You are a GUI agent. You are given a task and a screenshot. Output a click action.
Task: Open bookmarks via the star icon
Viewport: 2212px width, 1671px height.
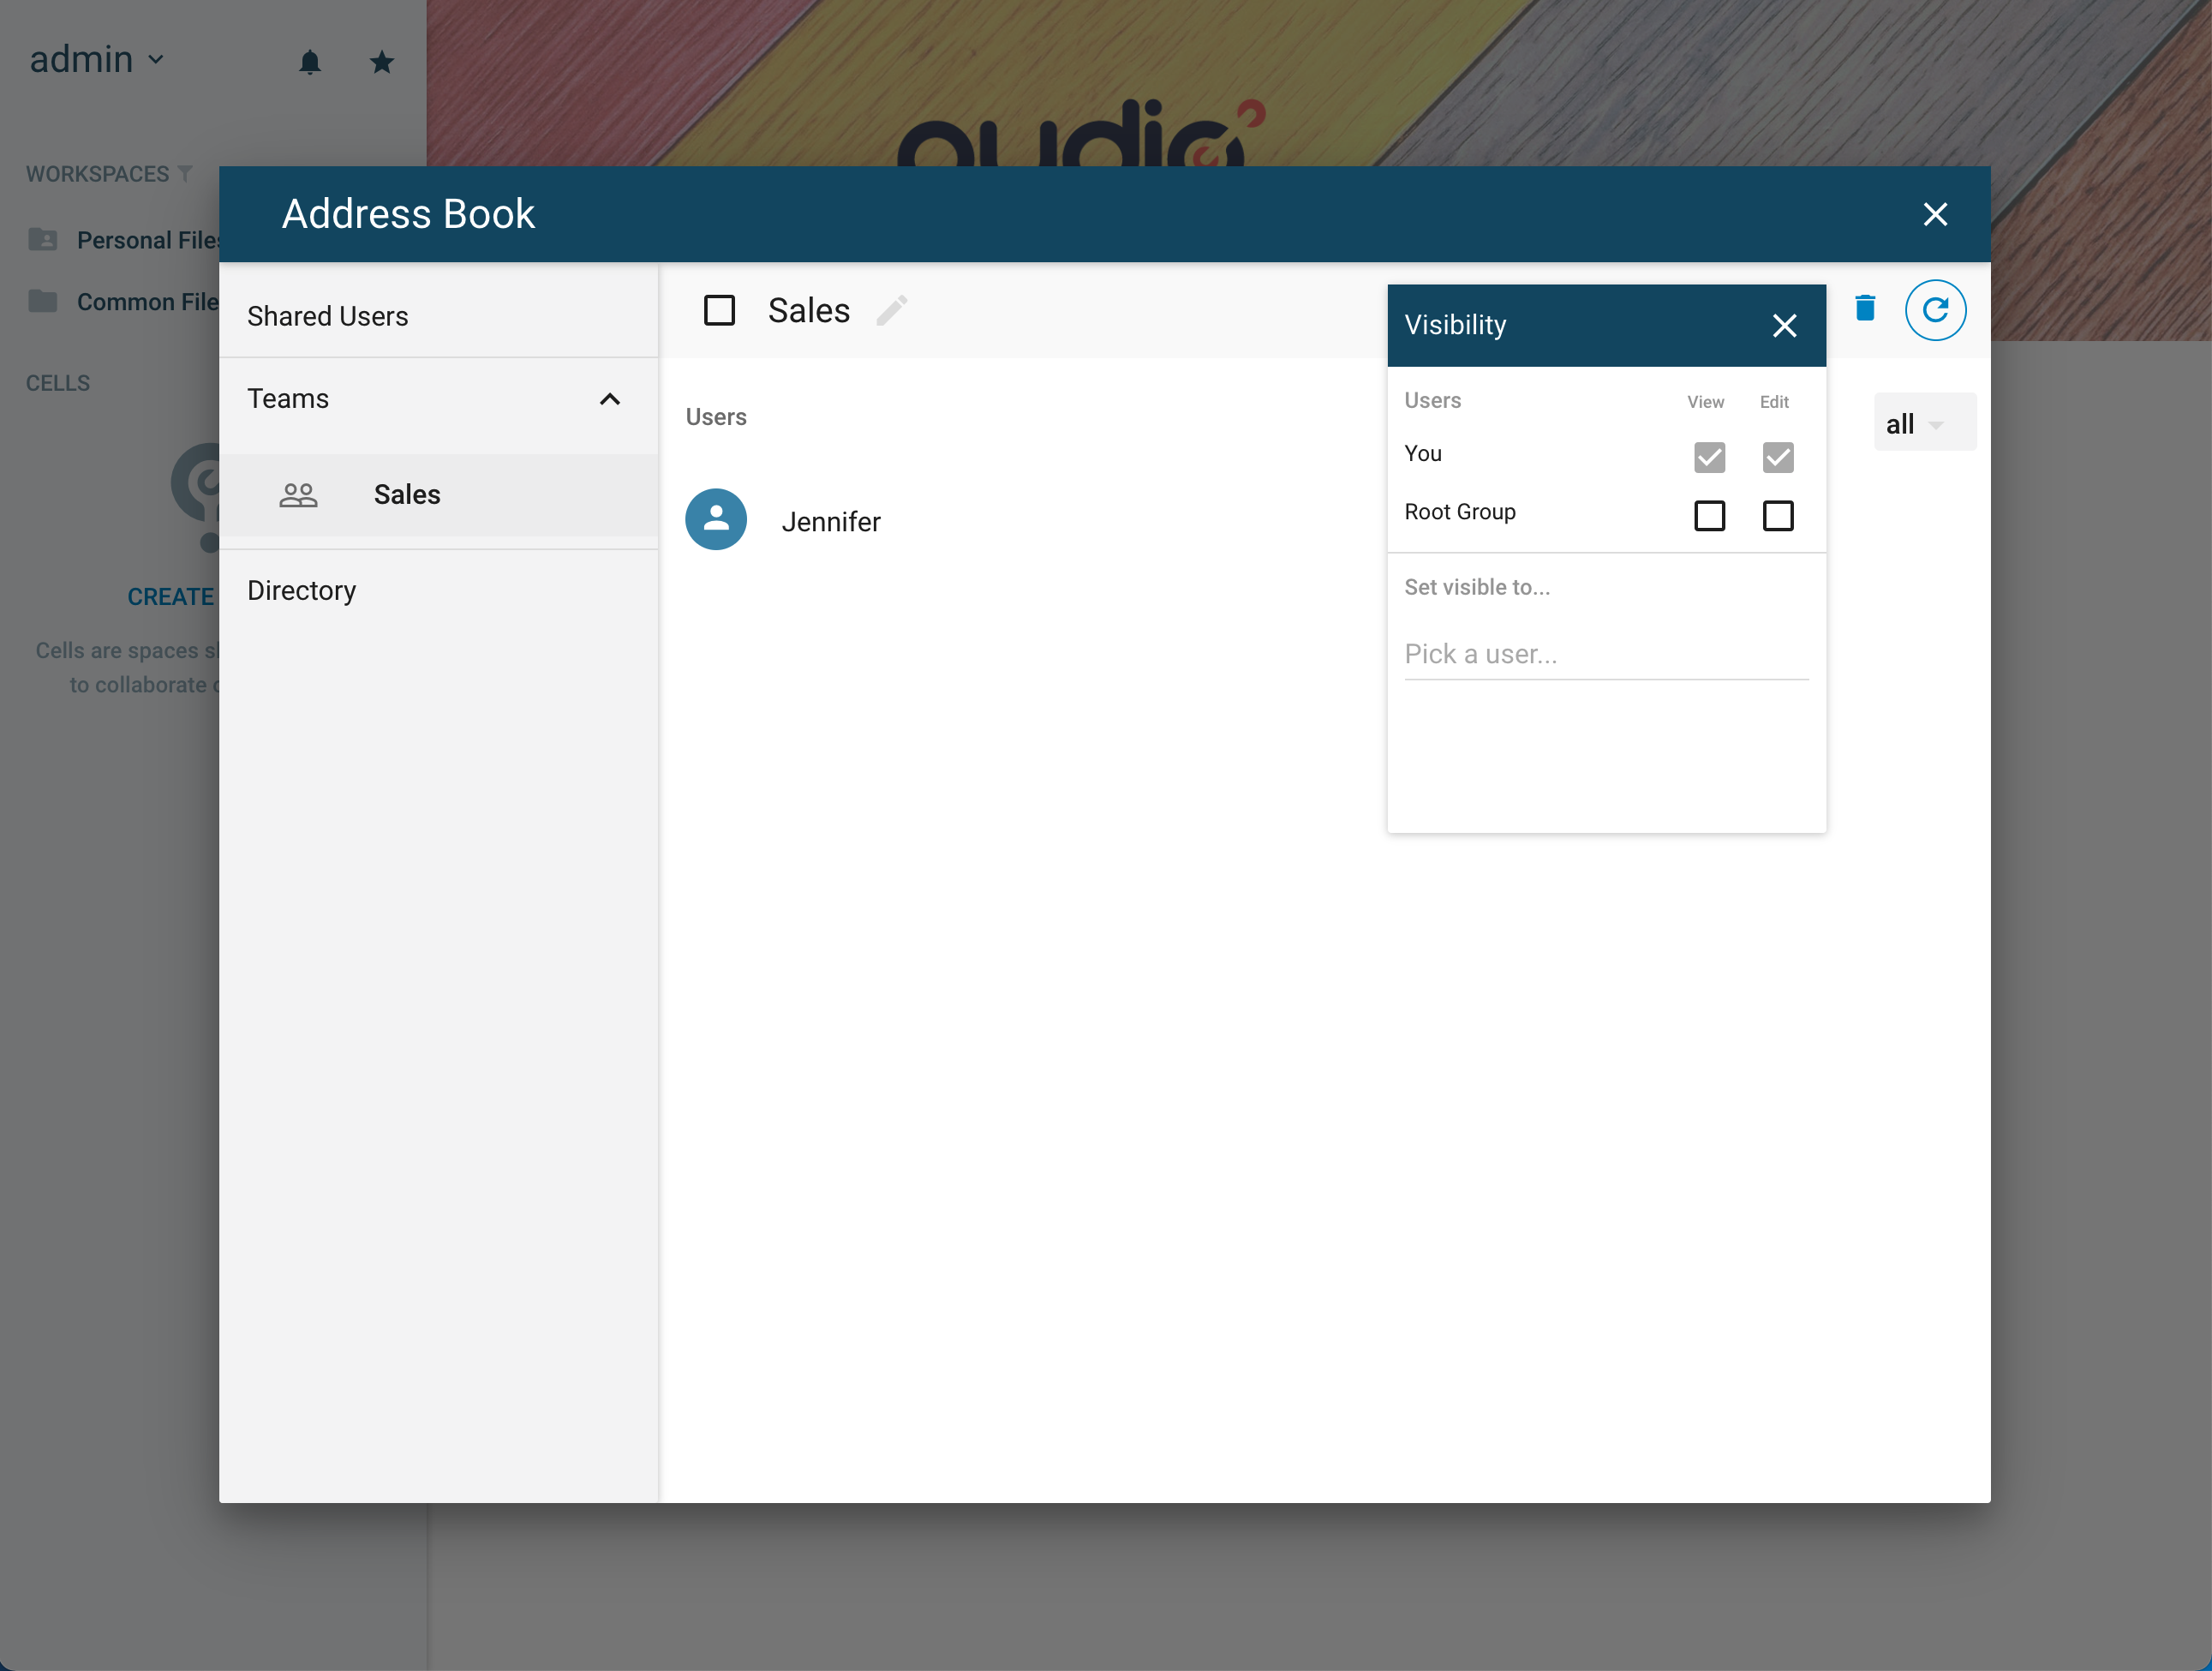coord(381,62)
